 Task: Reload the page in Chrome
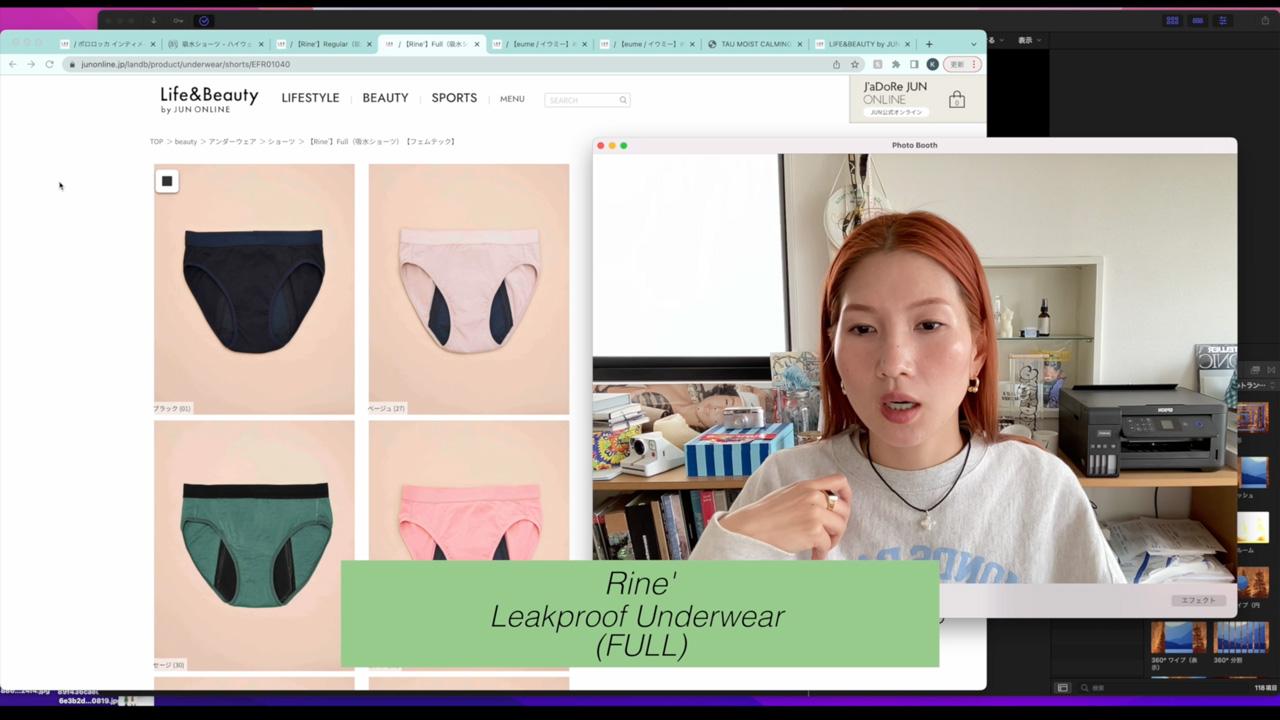tap(49, 64)
